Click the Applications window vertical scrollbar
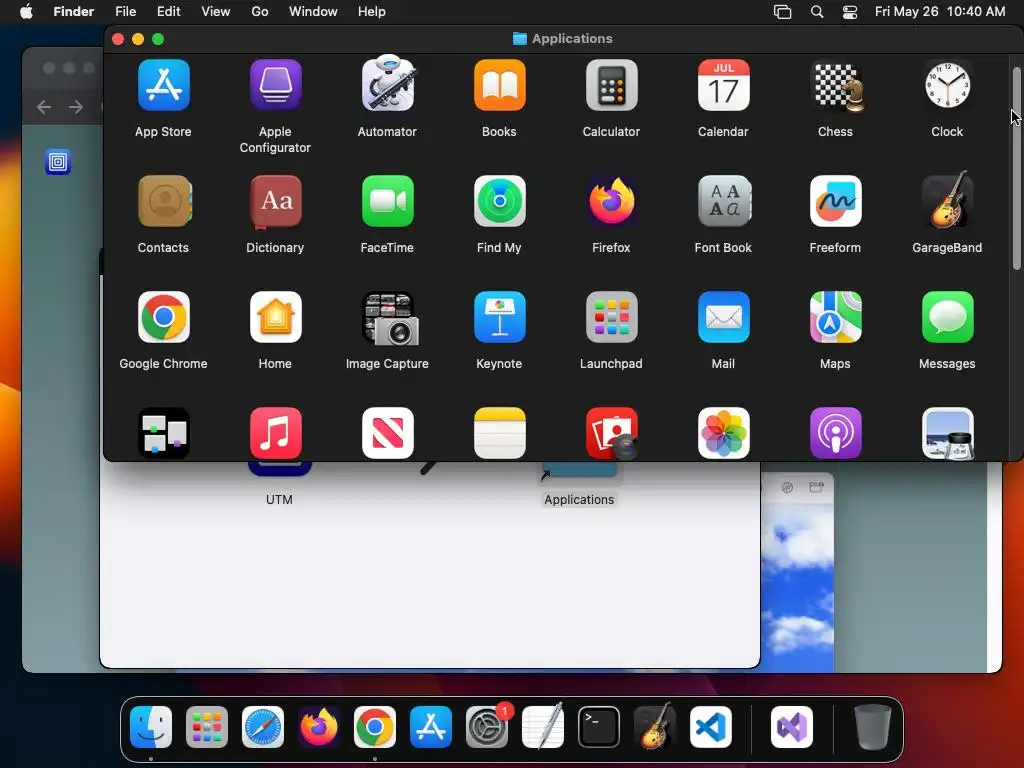 (x=1016, y=168)
